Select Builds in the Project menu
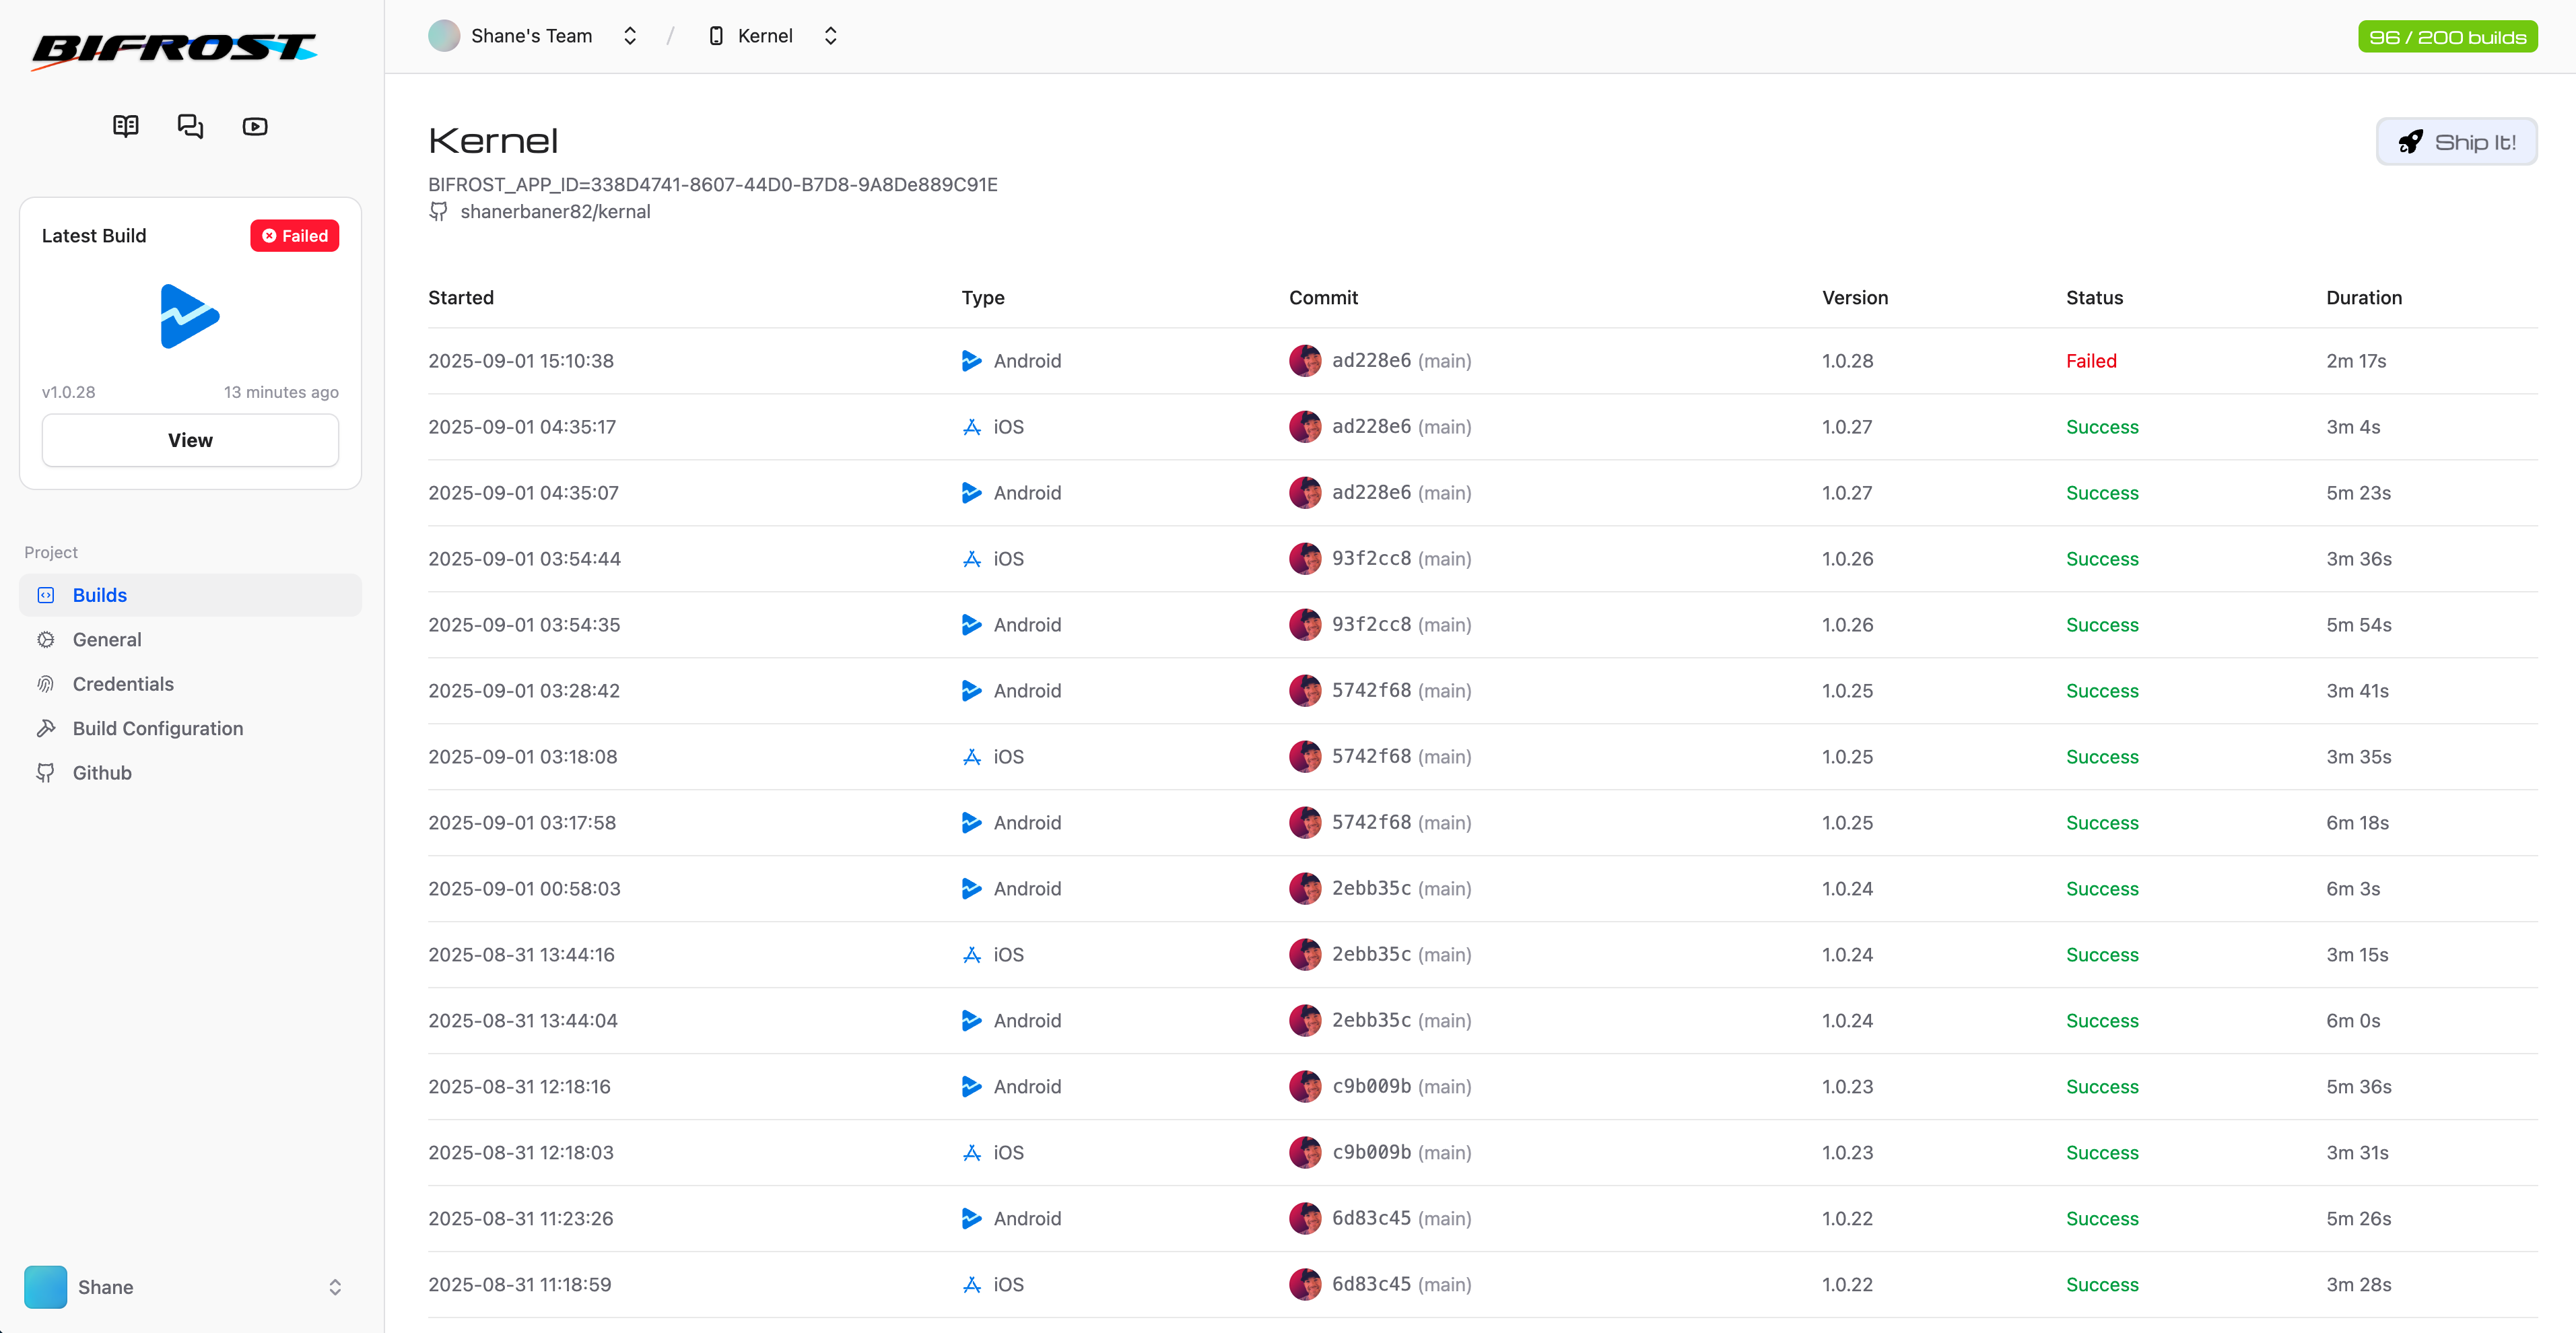The height and width of the screenshot is (1333, 2576). [x=99, y=595]
